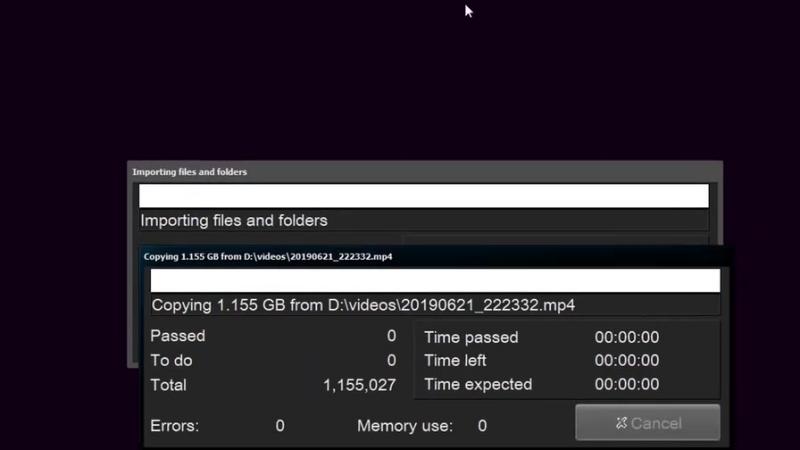
Task: Click the Time passed label
Action: (x=471, y=337)
